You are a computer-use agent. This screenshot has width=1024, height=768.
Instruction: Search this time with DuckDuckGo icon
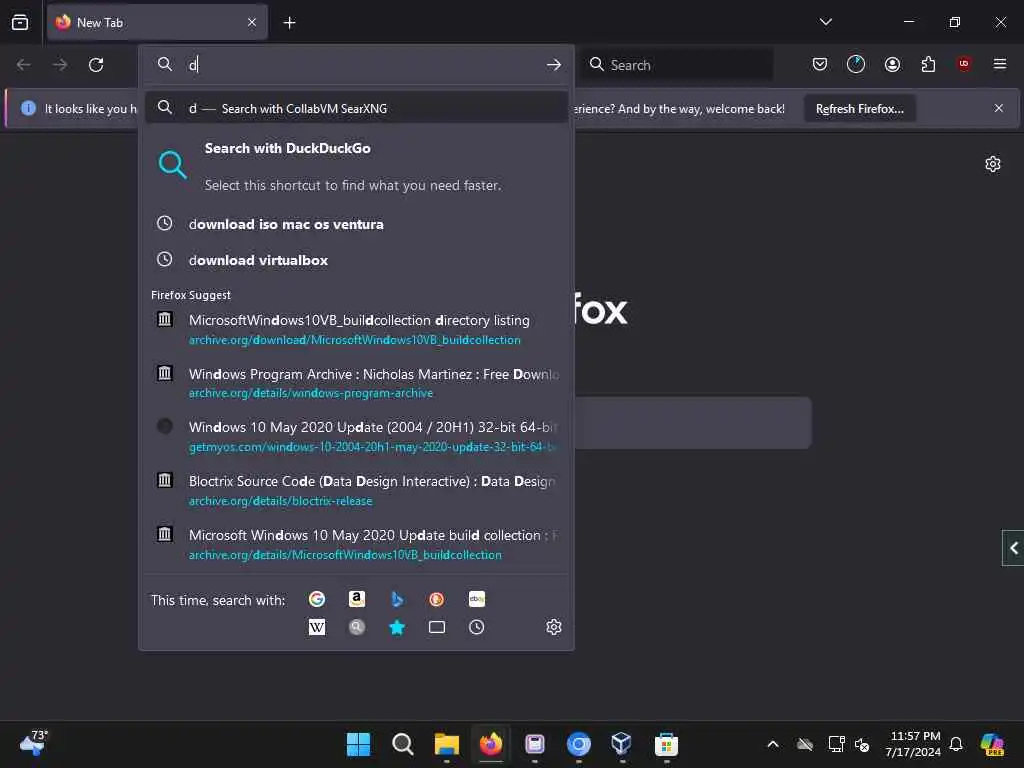click(x=436, y=599)
